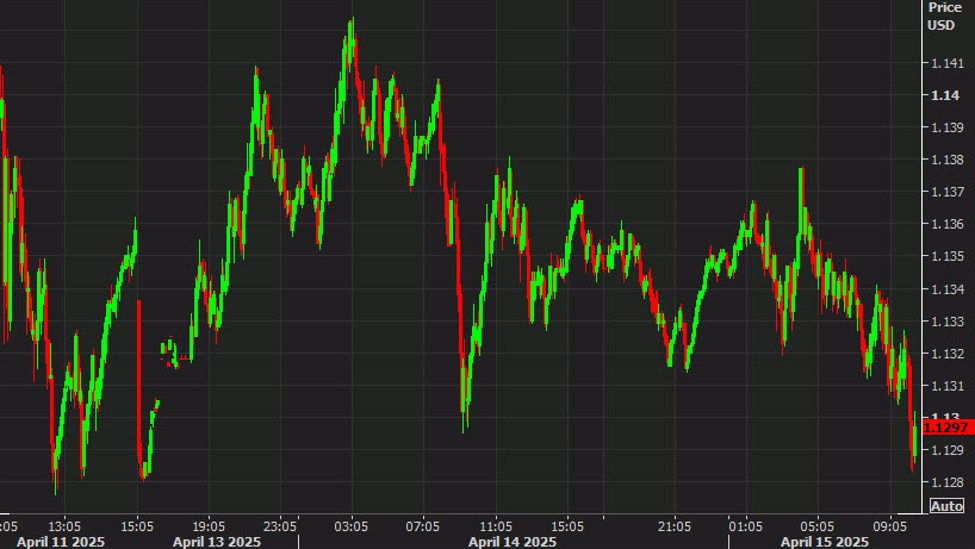Click the 13:05 time label

click(65, 527)
